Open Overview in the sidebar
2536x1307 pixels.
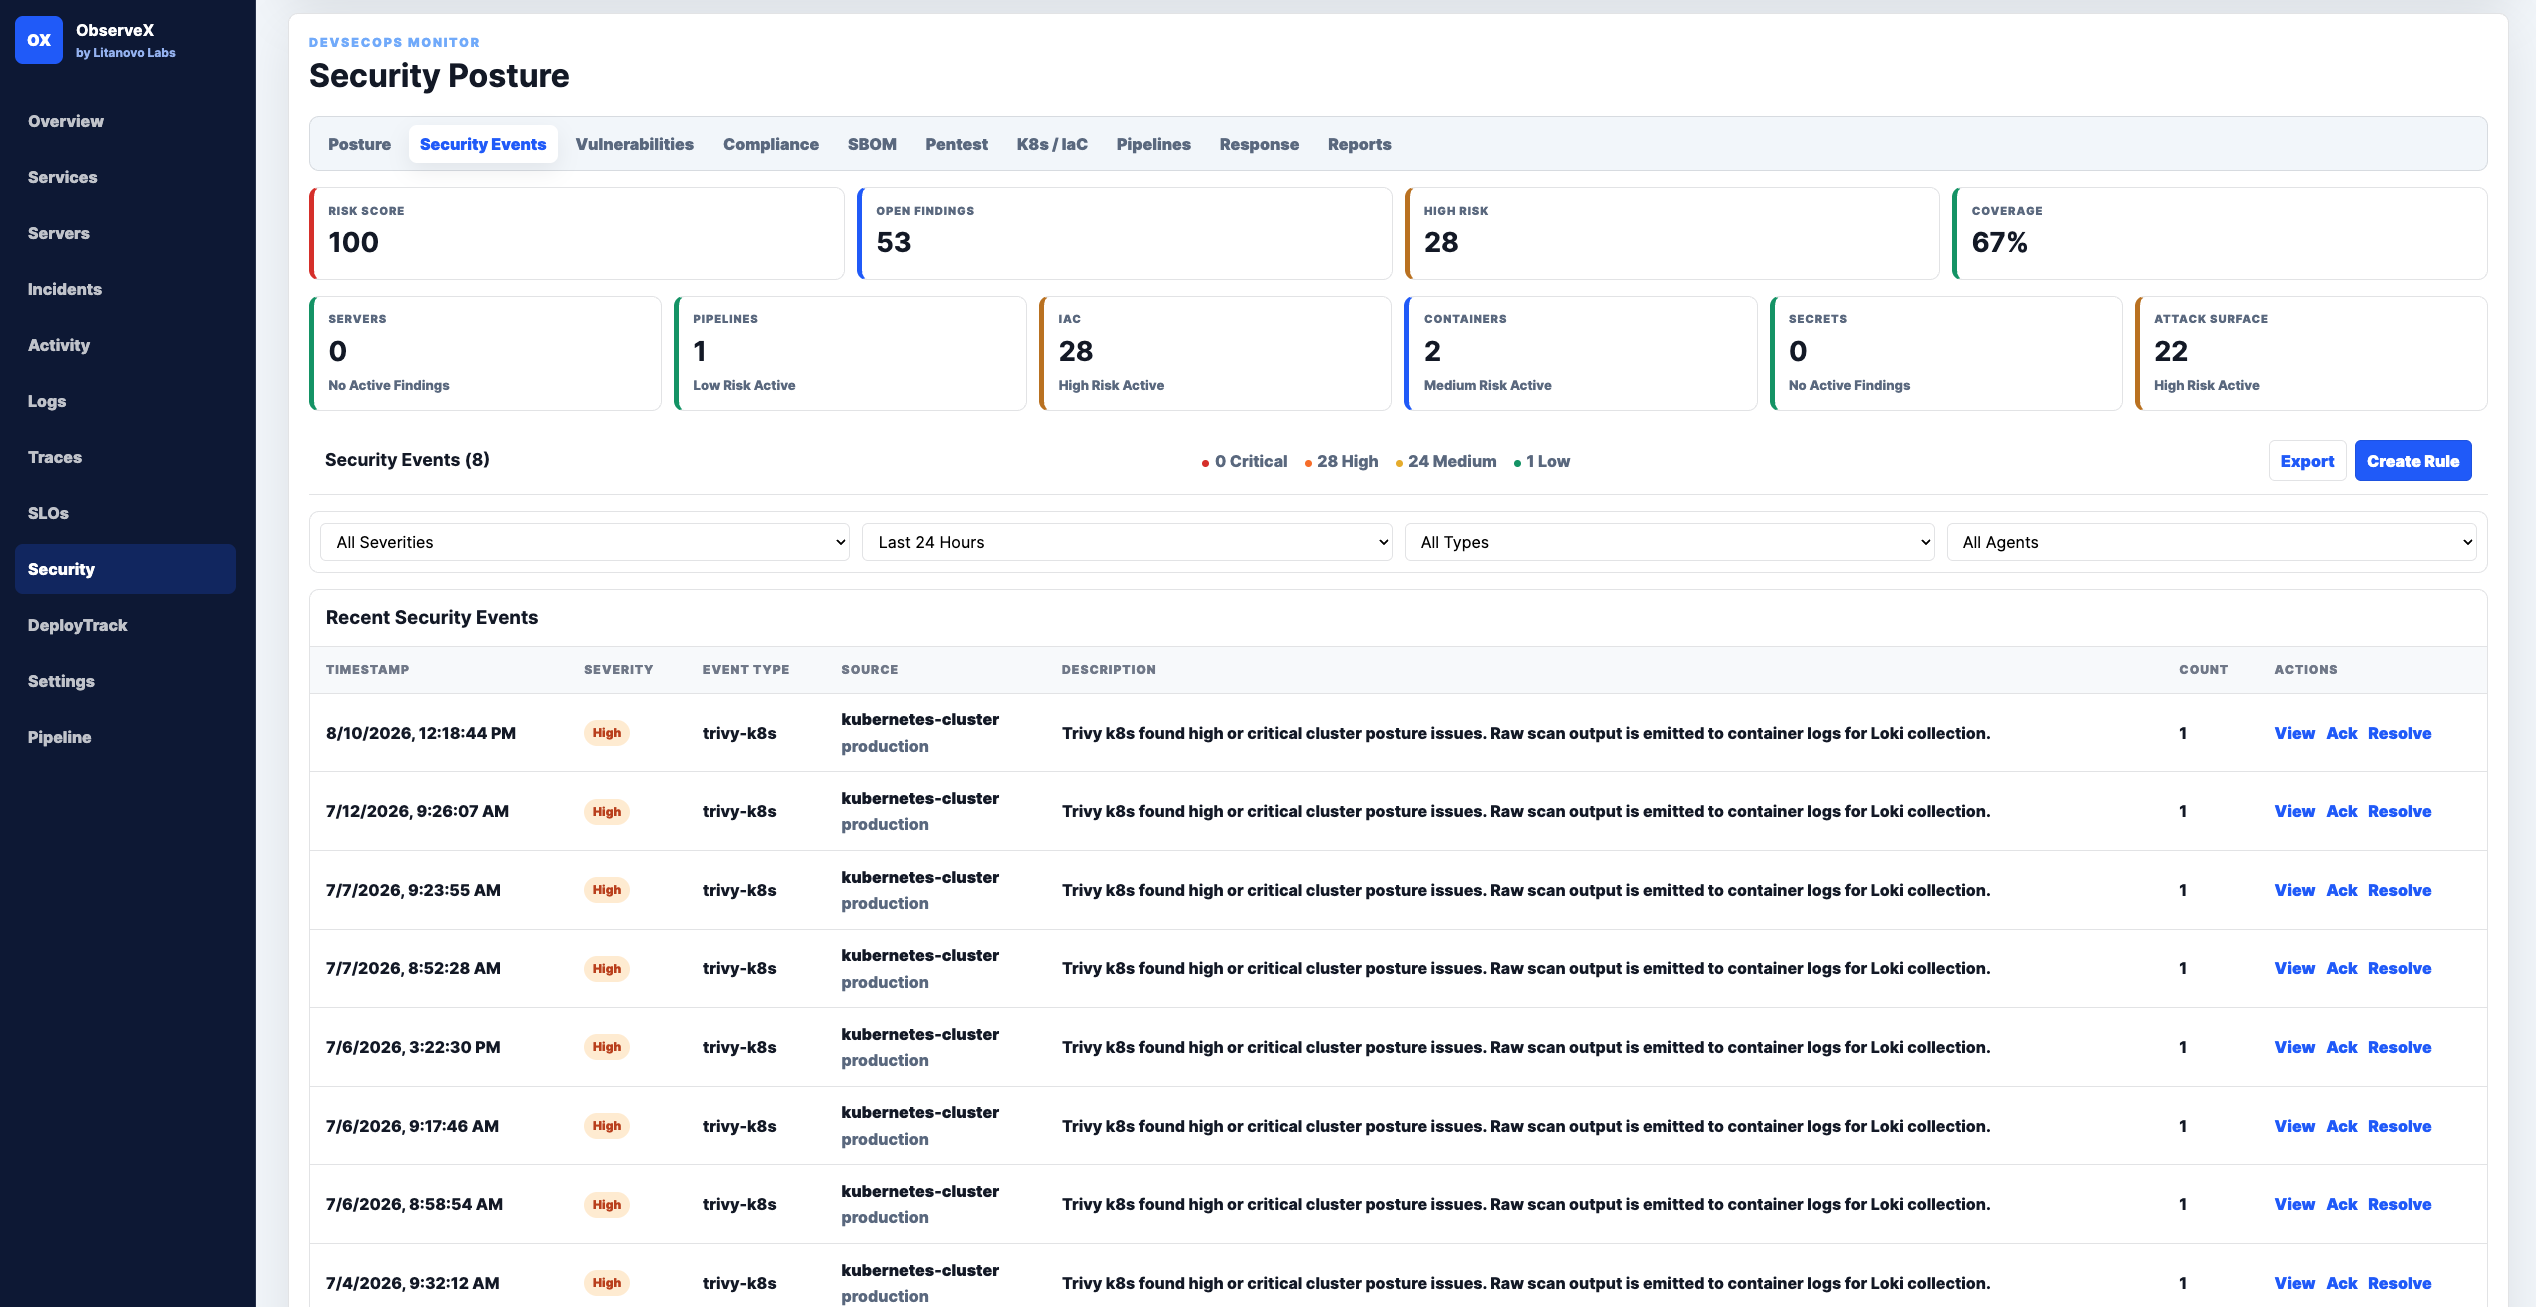point(125,121)
